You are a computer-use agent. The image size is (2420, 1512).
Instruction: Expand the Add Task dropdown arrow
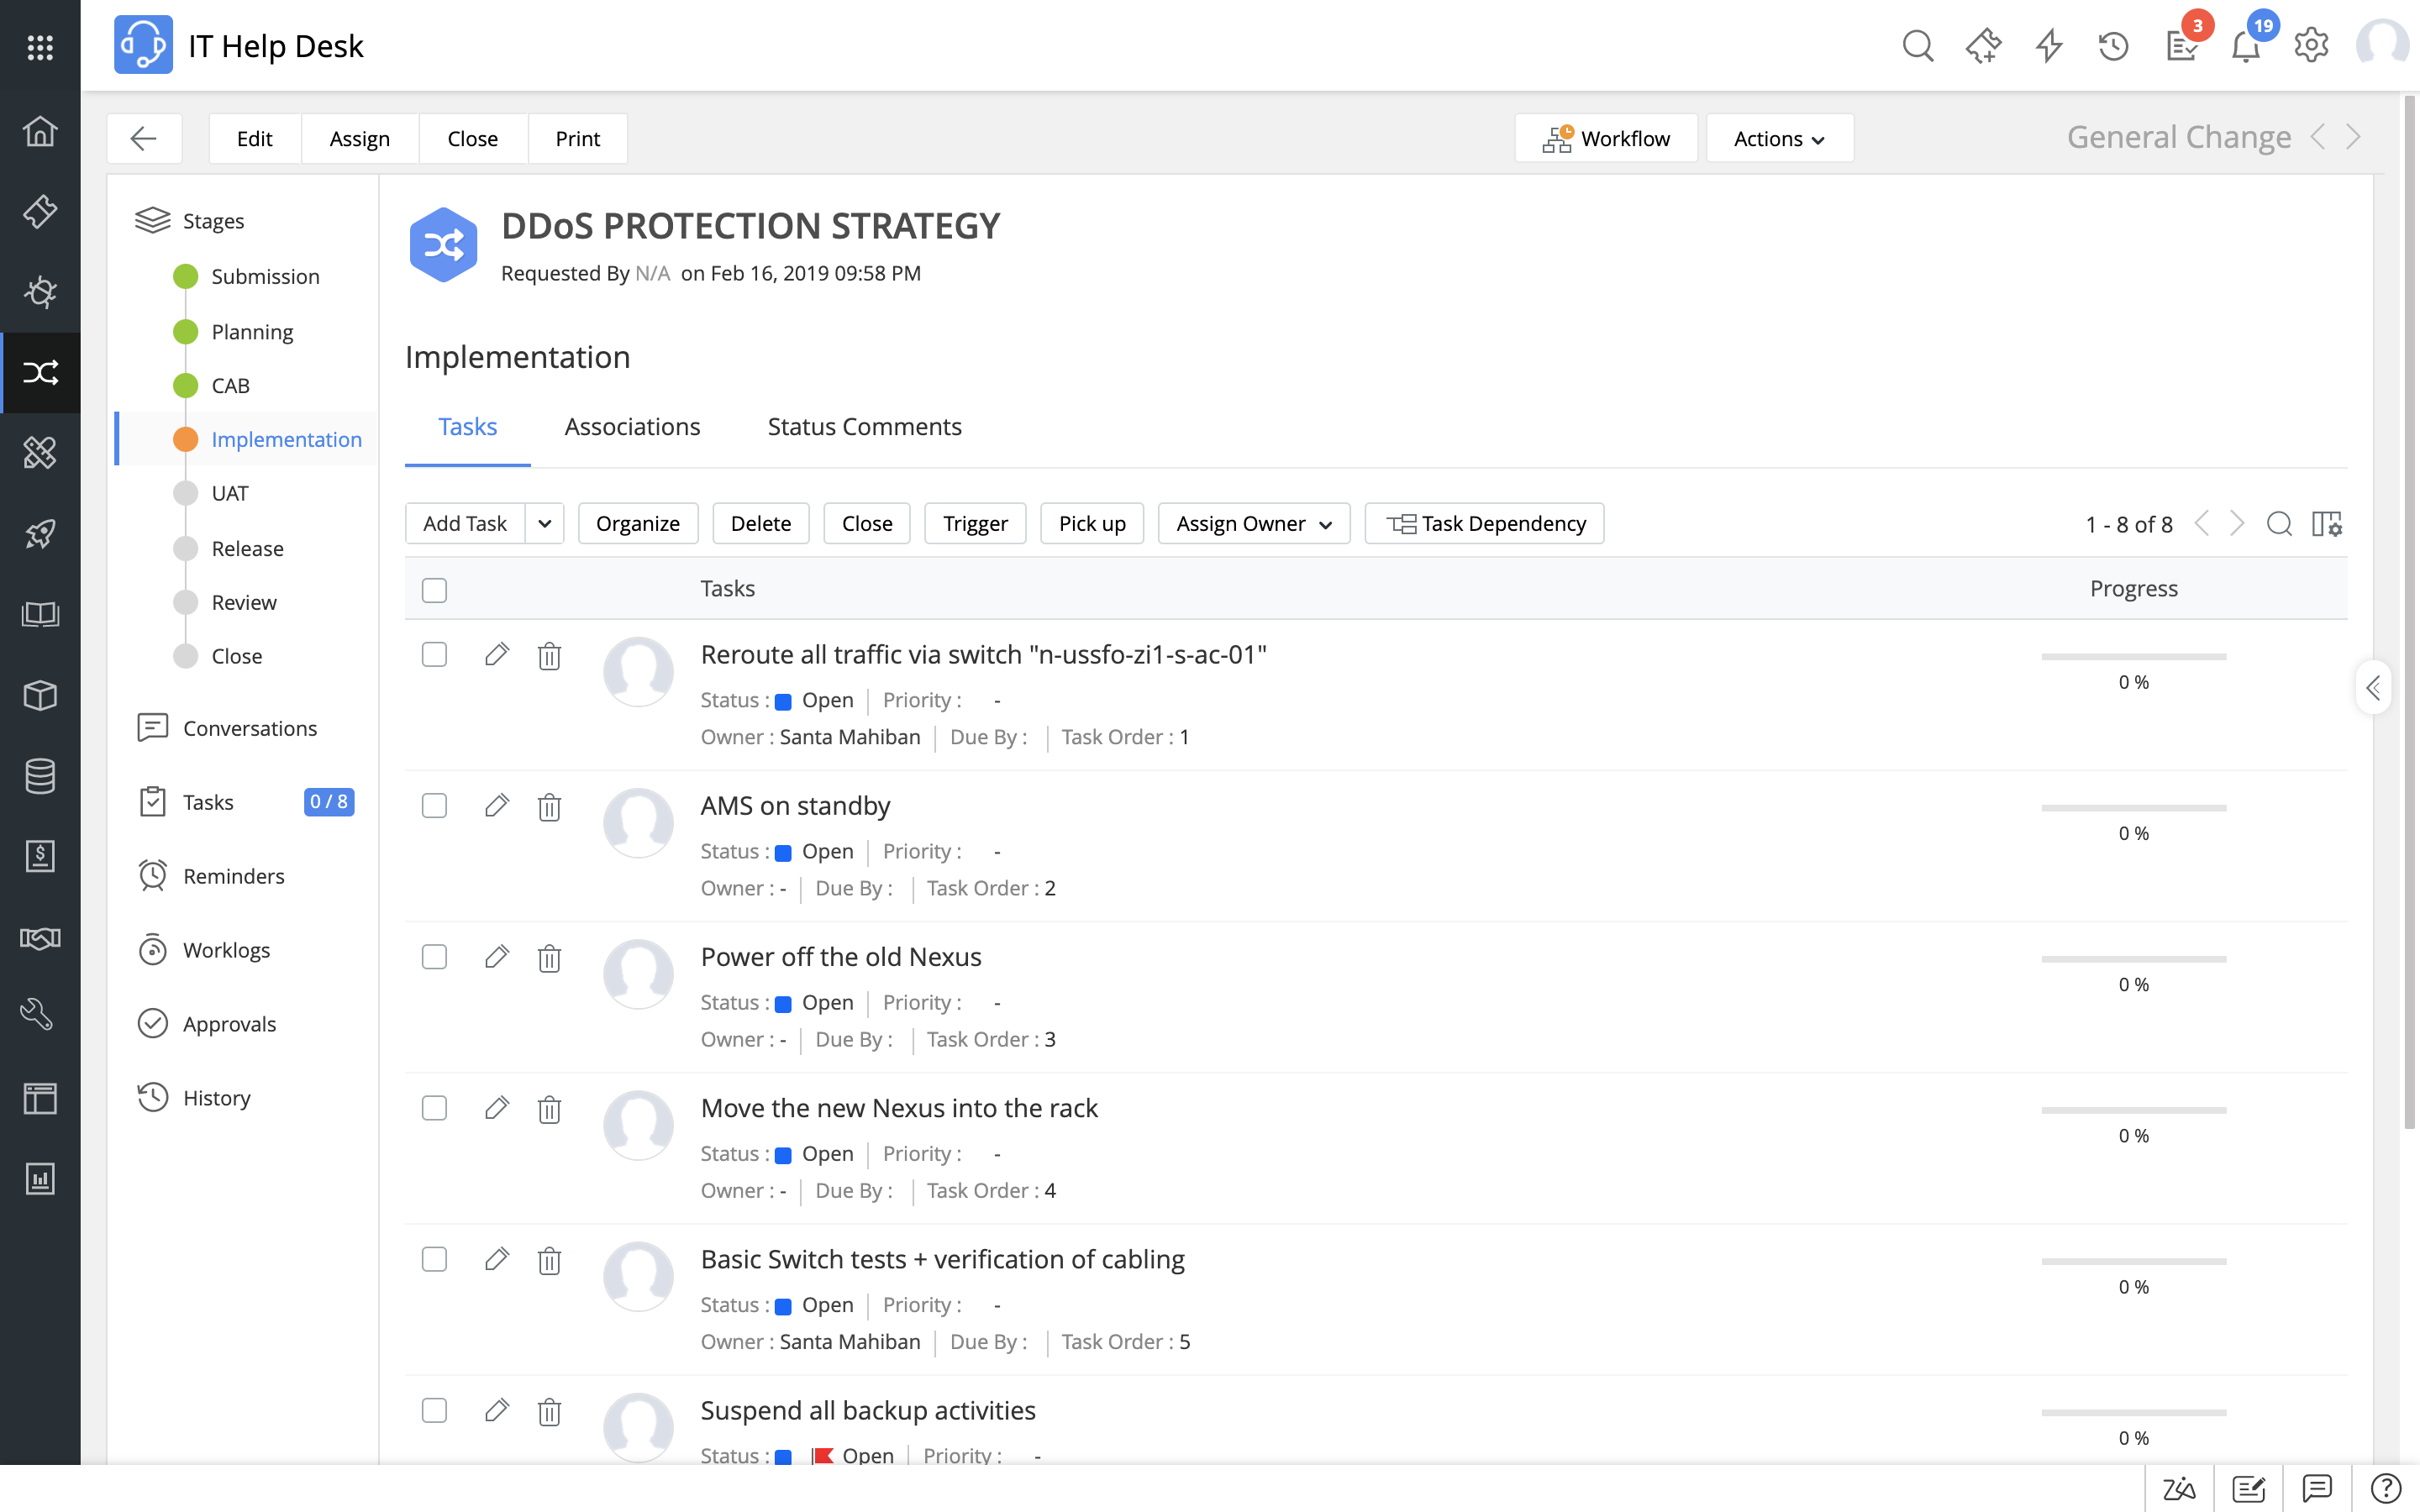[545, 524]
